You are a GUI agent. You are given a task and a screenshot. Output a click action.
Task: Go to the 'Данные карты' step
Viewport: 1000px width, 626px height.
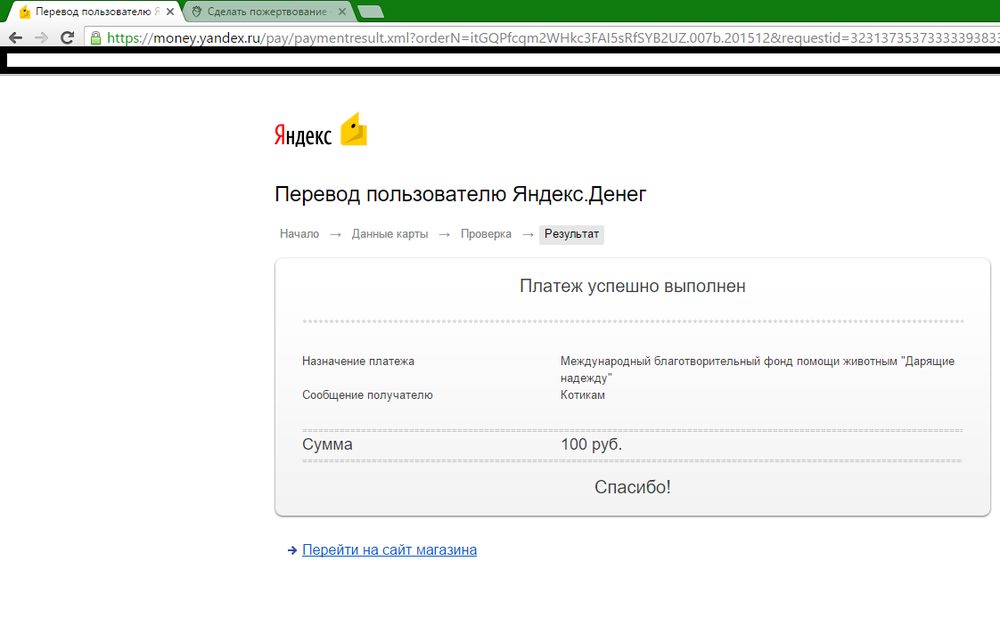coord(390,234)
